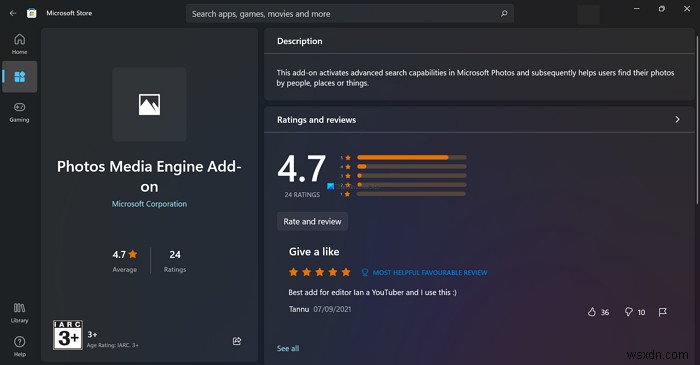Open the Gaming section
The height and width of the screenshot is (365, 700).
click(20, 112)
